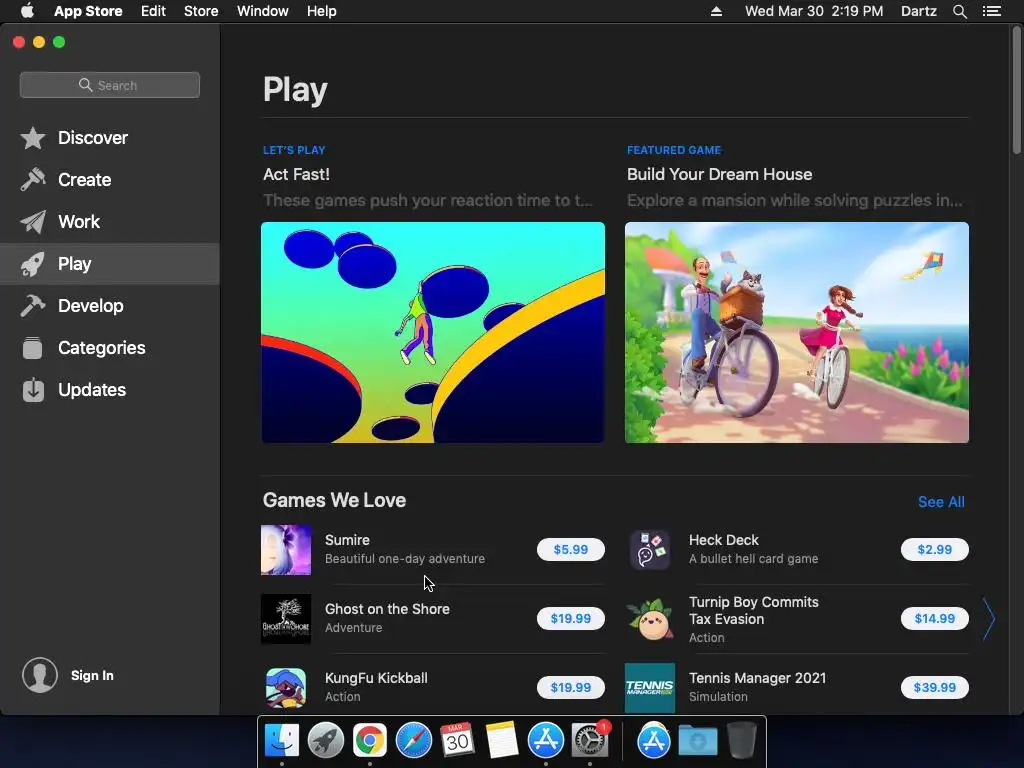
Task: Open the Trash in the Dock
Action: 741,741
